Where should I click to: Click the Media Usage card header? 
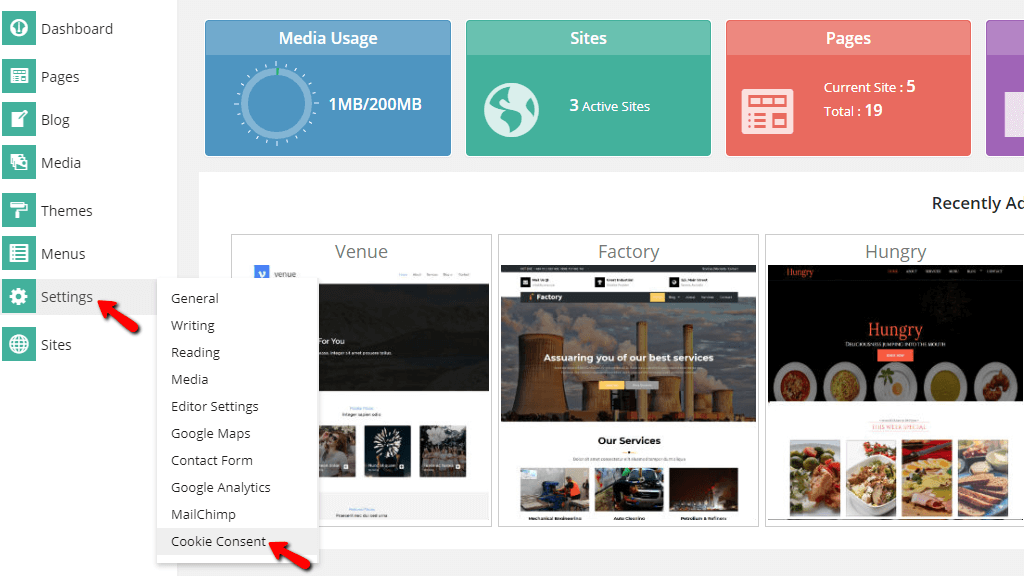point(328,38)
